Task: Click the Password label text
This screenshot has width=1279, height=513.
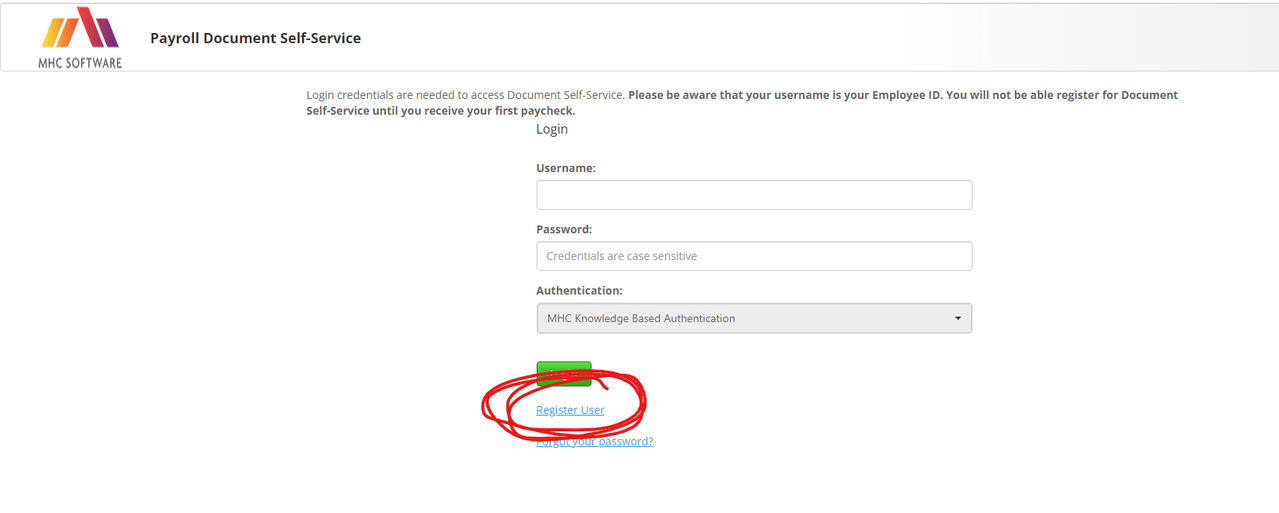Action: pos(564,229)
